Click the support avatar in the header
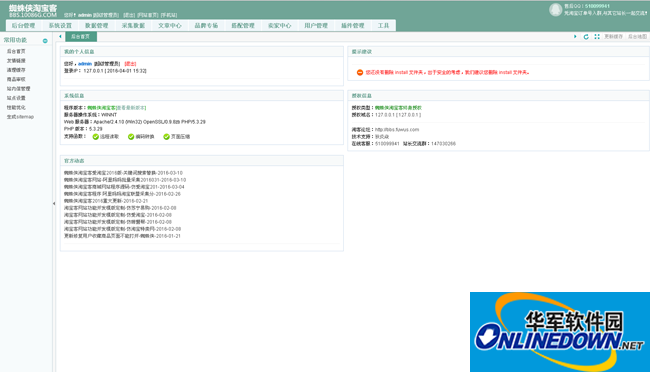The image size is (650, 372). point(555,10)
